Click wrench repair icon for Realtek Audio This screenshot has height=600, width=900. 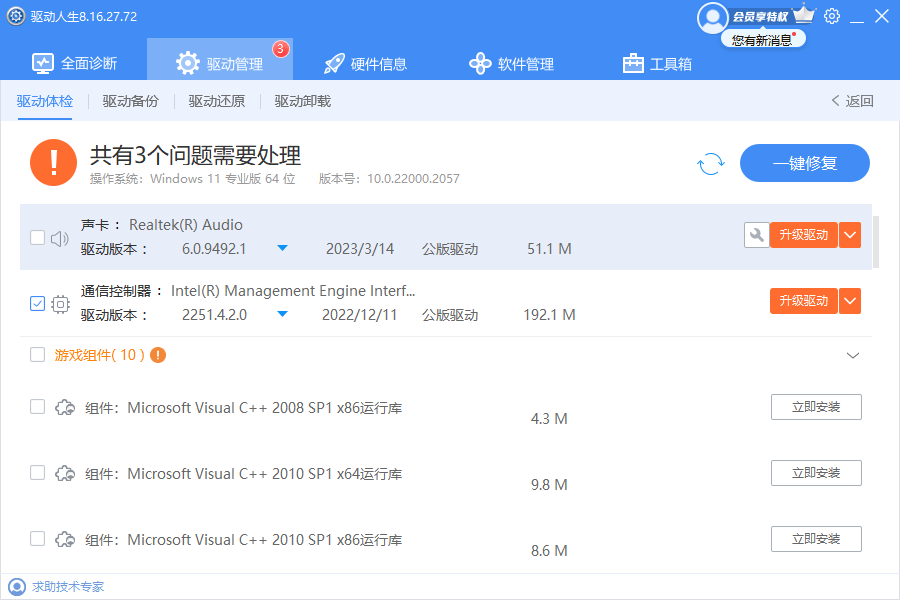coord(757,235)
